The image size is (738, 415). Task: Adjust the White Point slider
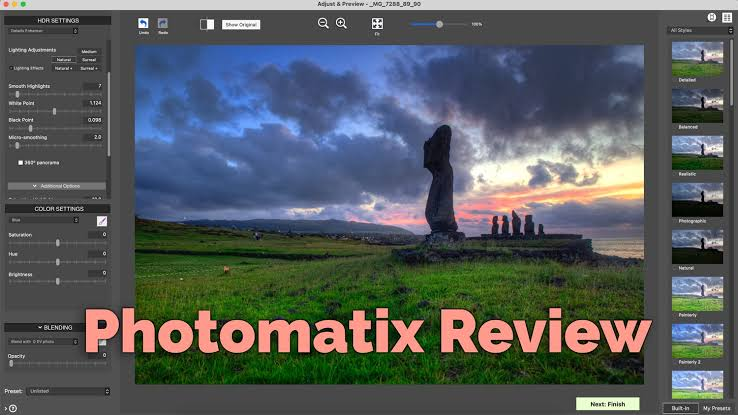(55, 112)
